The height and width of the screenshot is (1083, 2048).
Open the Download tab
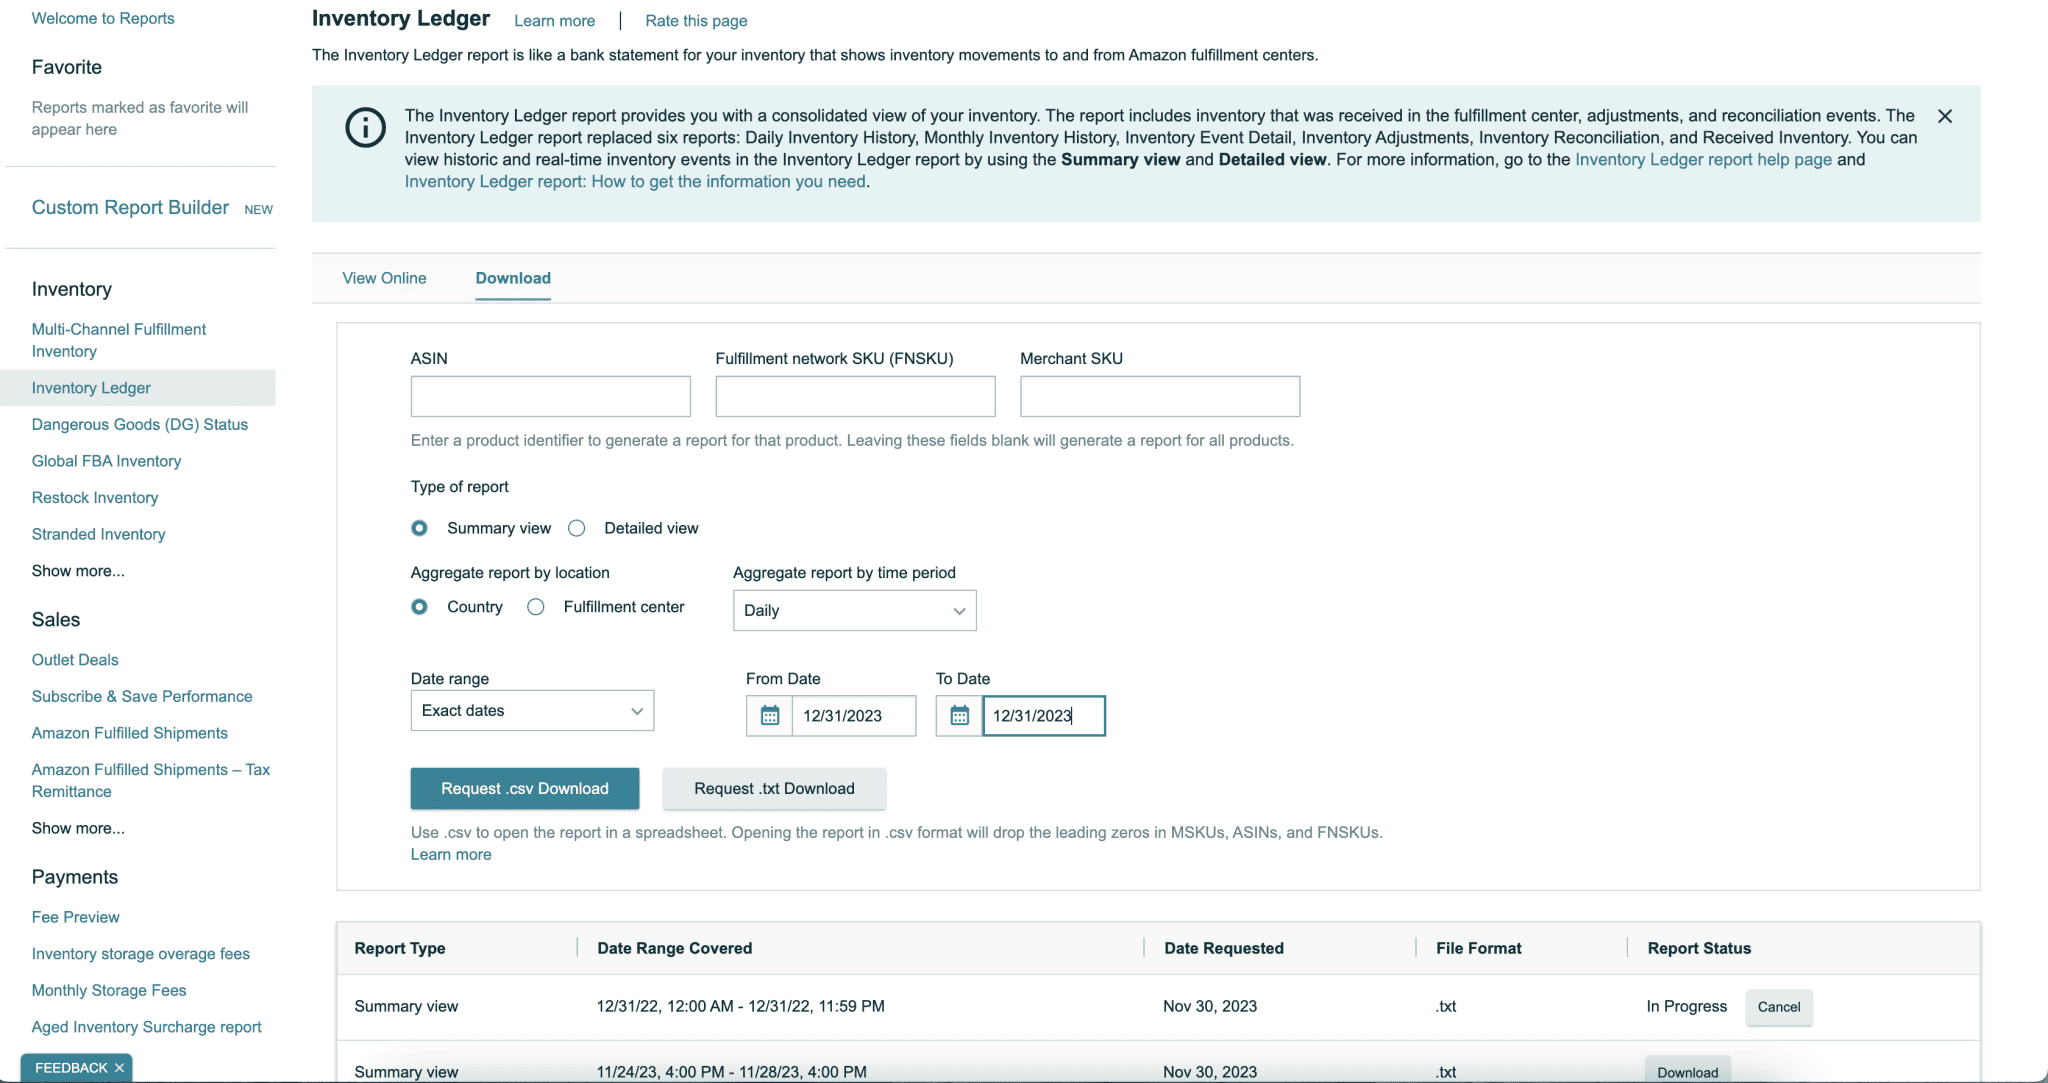pos(512,278)
